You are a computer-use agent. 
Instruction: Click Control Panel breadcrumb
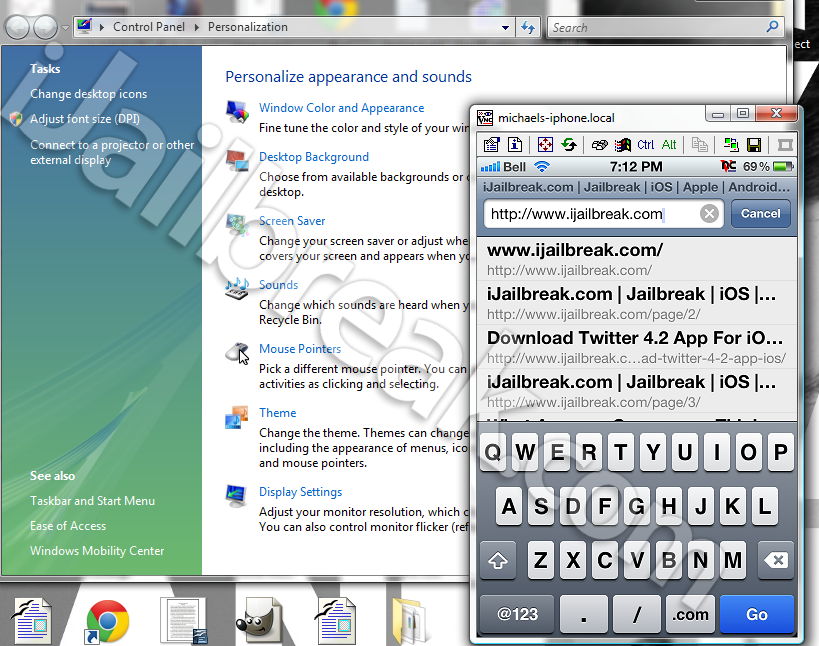pos(149,27)
